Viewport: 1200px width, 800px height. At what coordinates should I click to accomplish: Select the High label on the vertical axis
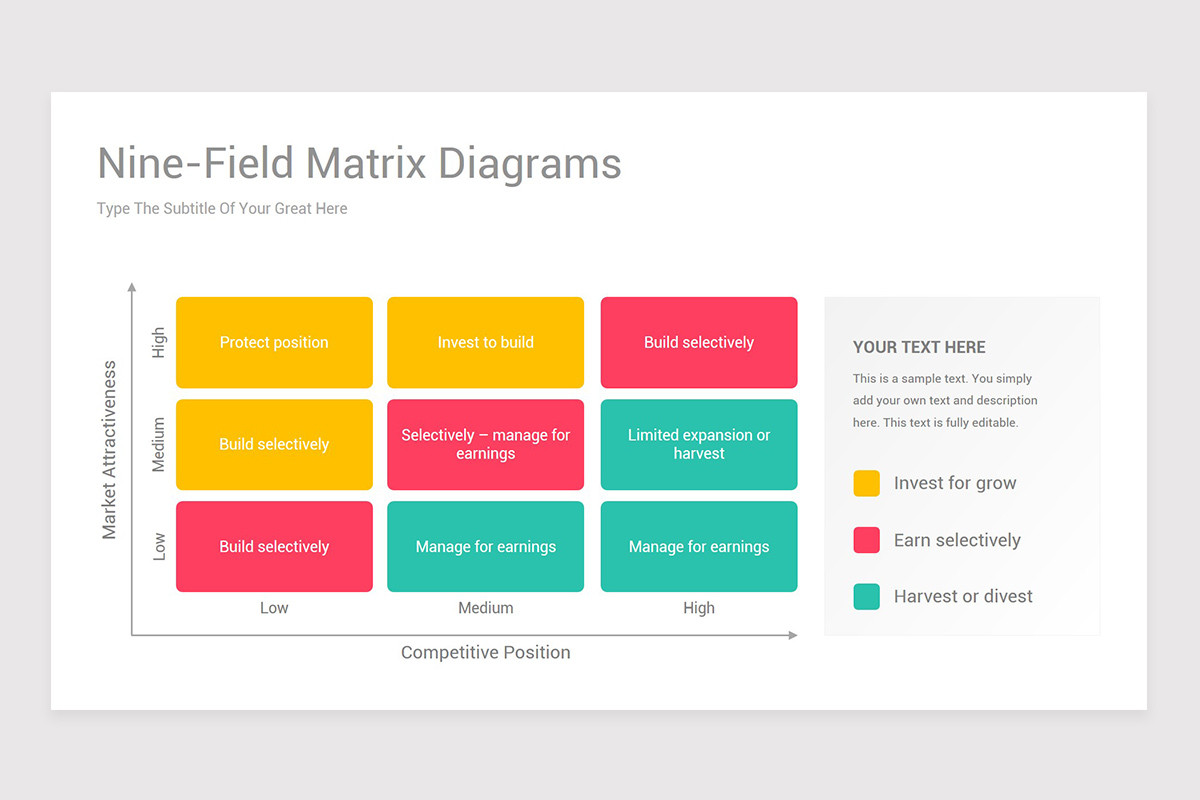pyautogui.click(x=157, y=341)
